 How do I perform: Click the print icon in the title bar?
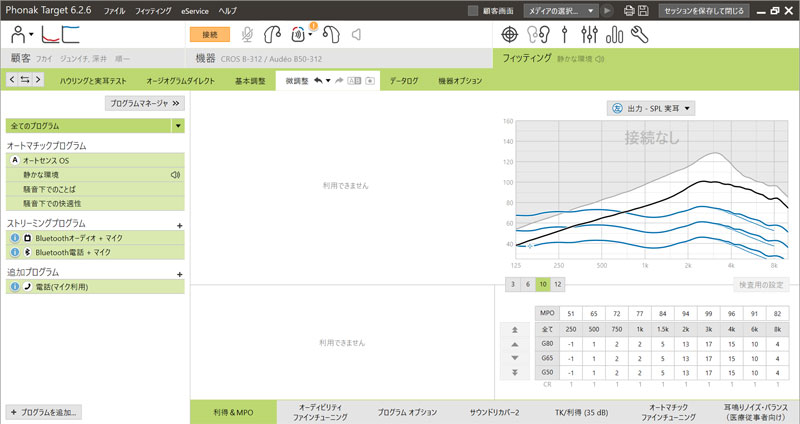point(629,11)
